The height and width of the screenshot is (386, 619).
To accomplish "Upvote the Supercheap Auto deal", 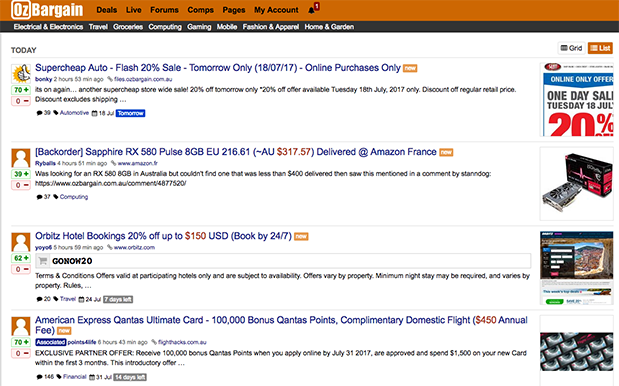I will pyautogui.click(x=21, y=90).
